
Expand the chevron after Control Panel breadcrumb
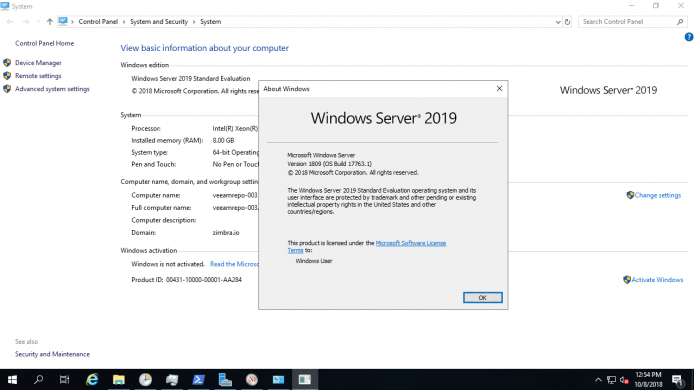pyautogui.click(x=124, y=22)
